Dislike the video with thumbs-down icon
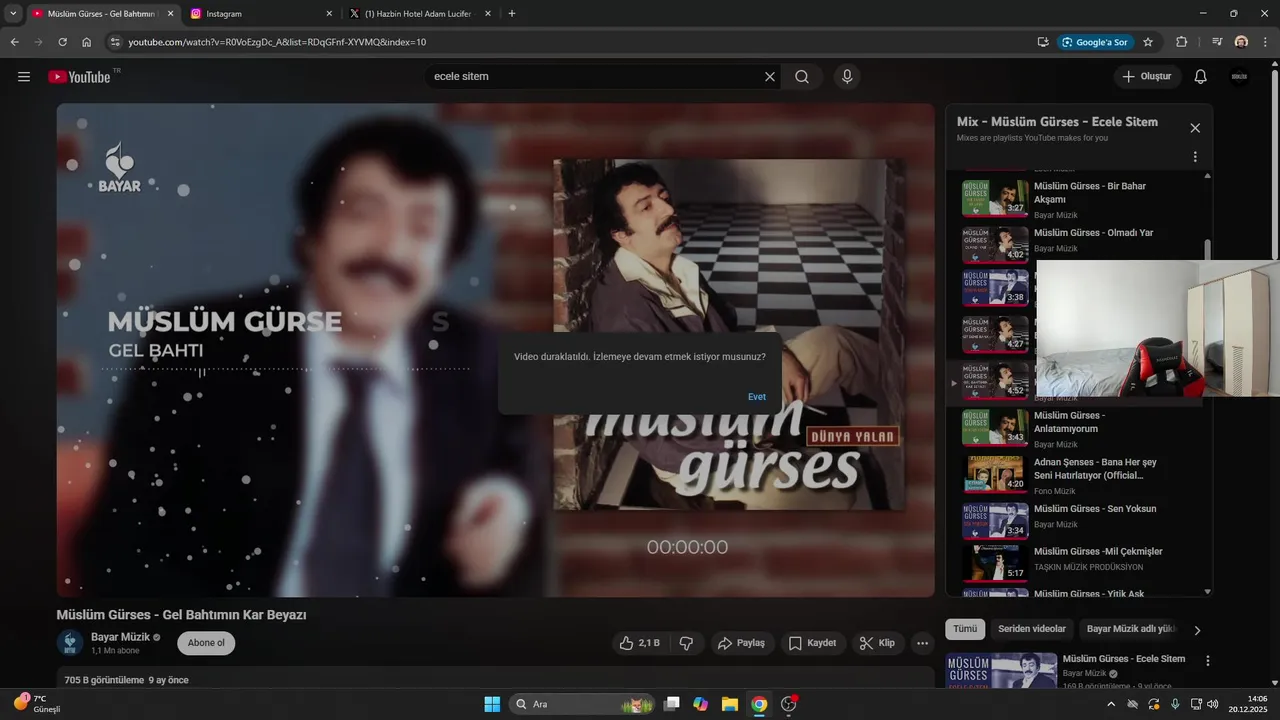Screen dimensions: 1280x720 [x=686, y=643]
